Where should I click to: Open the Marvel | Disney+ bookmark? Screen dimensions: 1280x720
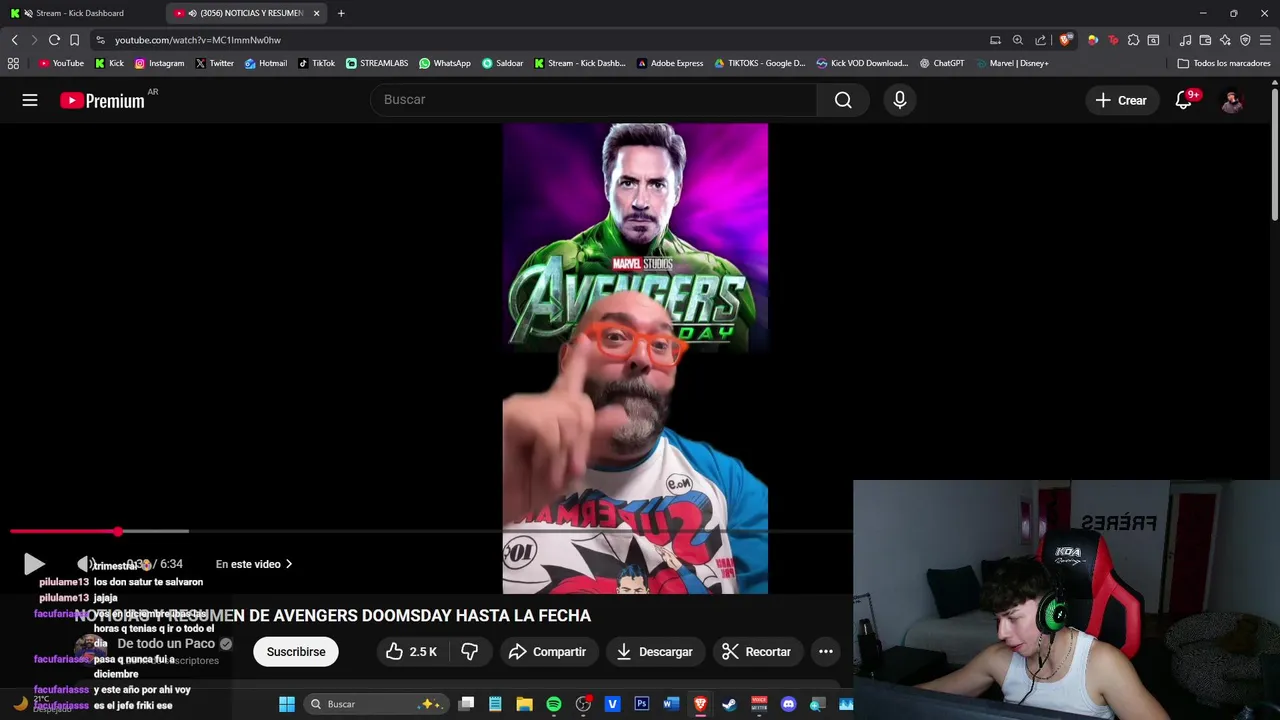pos(1012,63)
